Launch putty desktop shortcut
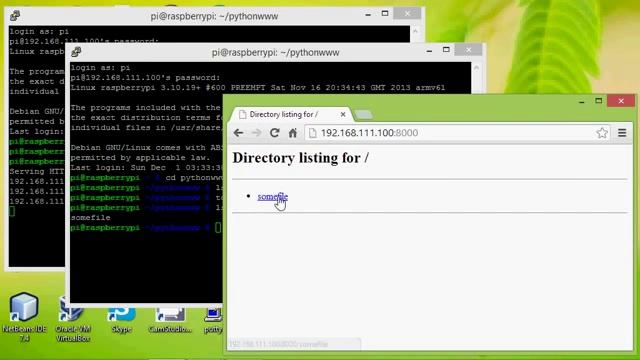 tap(213, 320)
